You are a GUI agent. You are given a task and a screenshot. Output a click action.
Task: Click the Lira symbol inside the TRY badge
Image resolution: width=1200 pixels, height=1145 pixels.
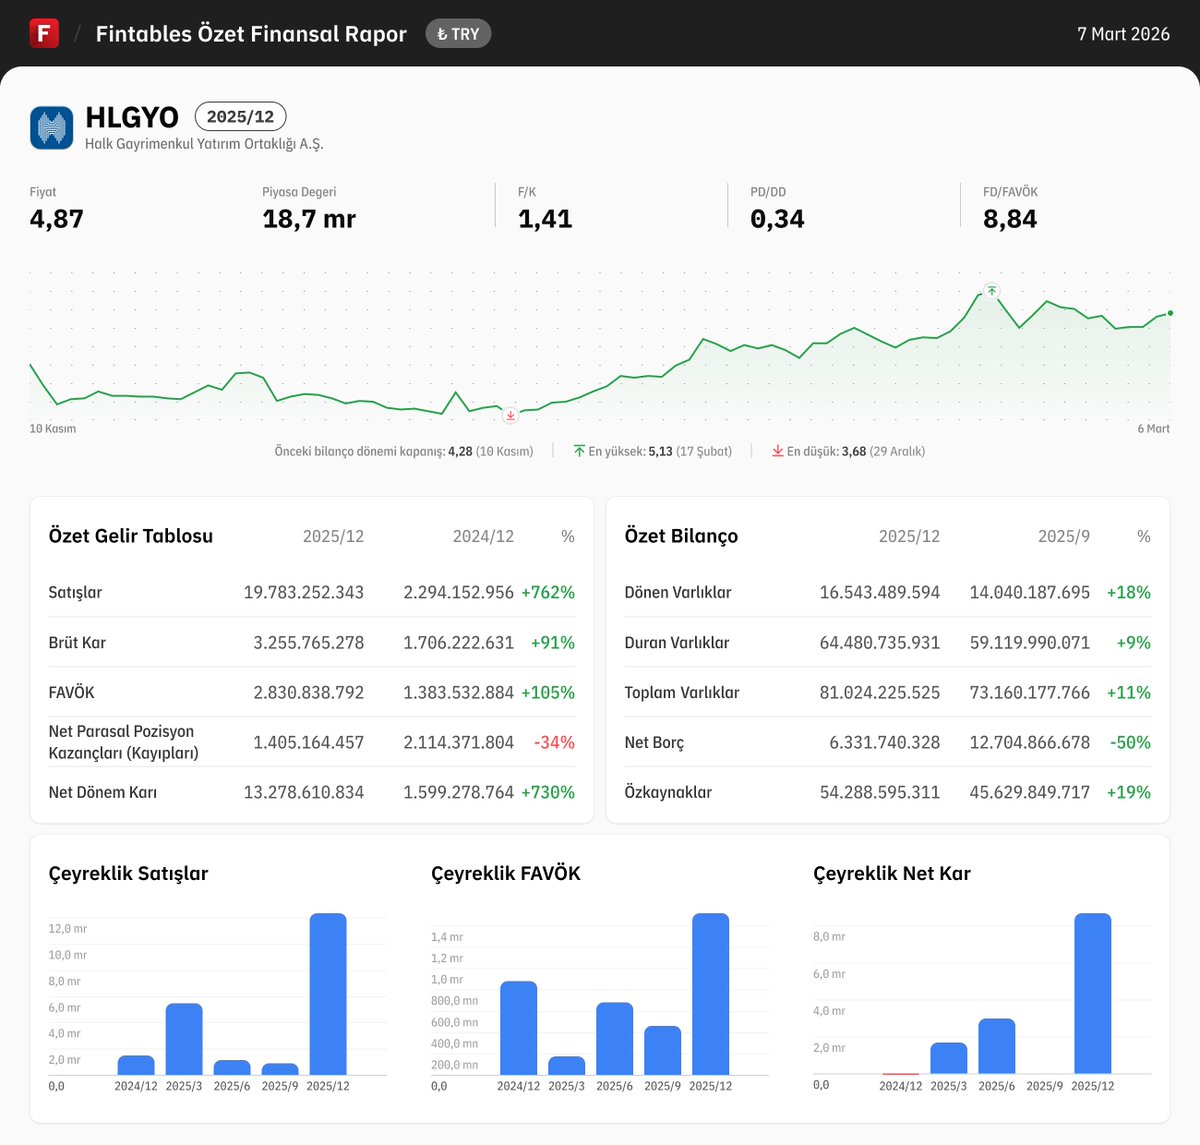pos(444,33)
